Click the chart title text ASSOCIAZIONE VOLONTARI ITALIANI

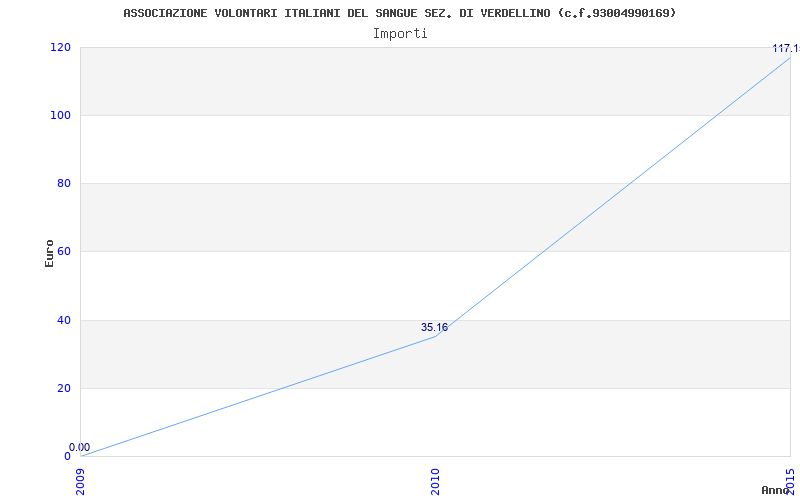coord(234,13)
